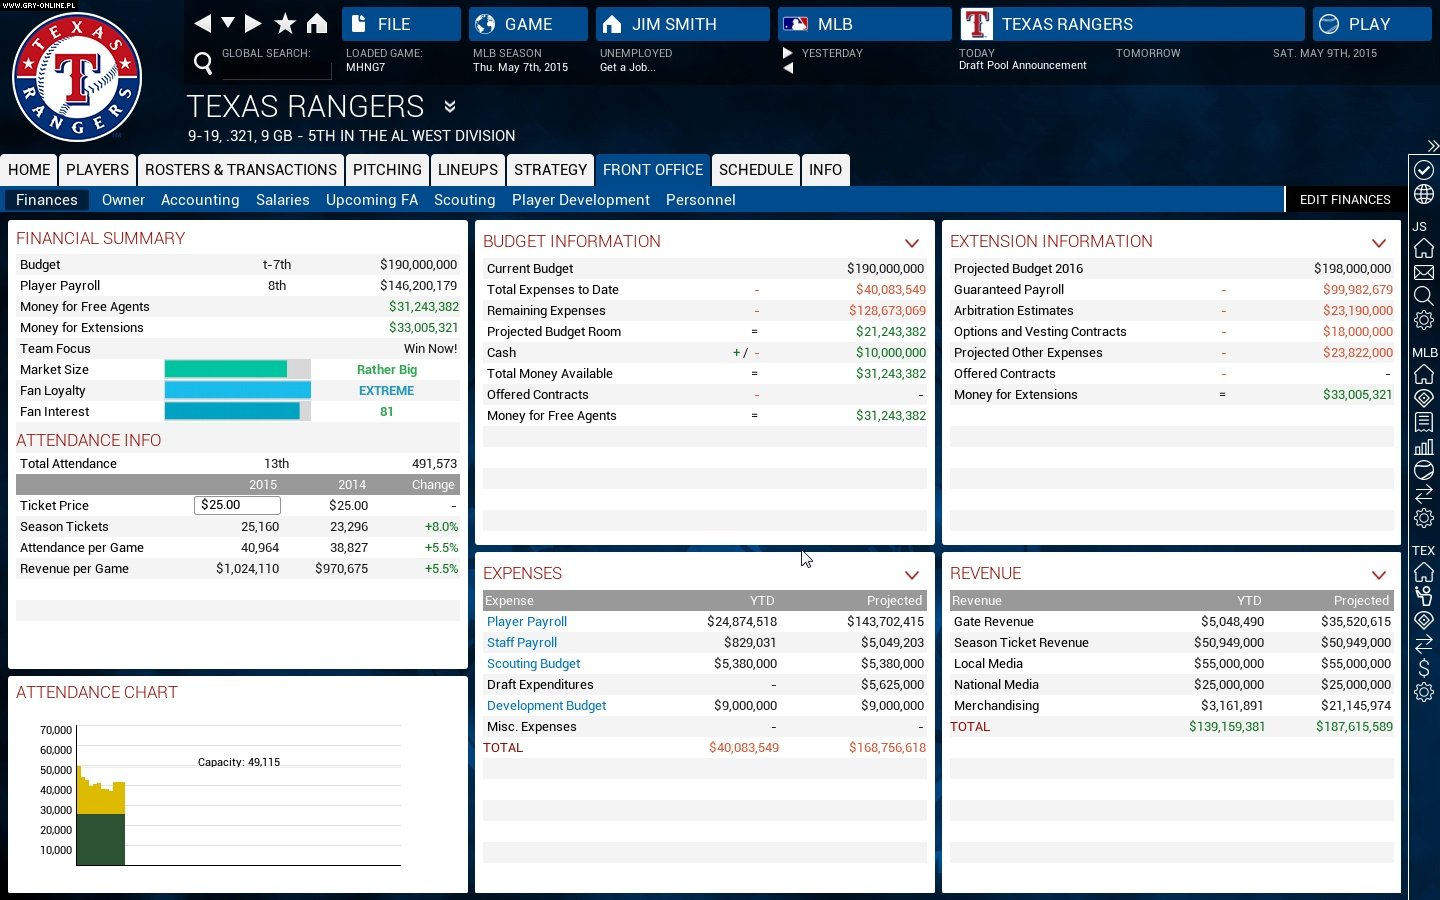Image resolution: width=1440 pixels, height=900 pixels.
Task: Click the back navigation arrow
Action: click(202, 23)
